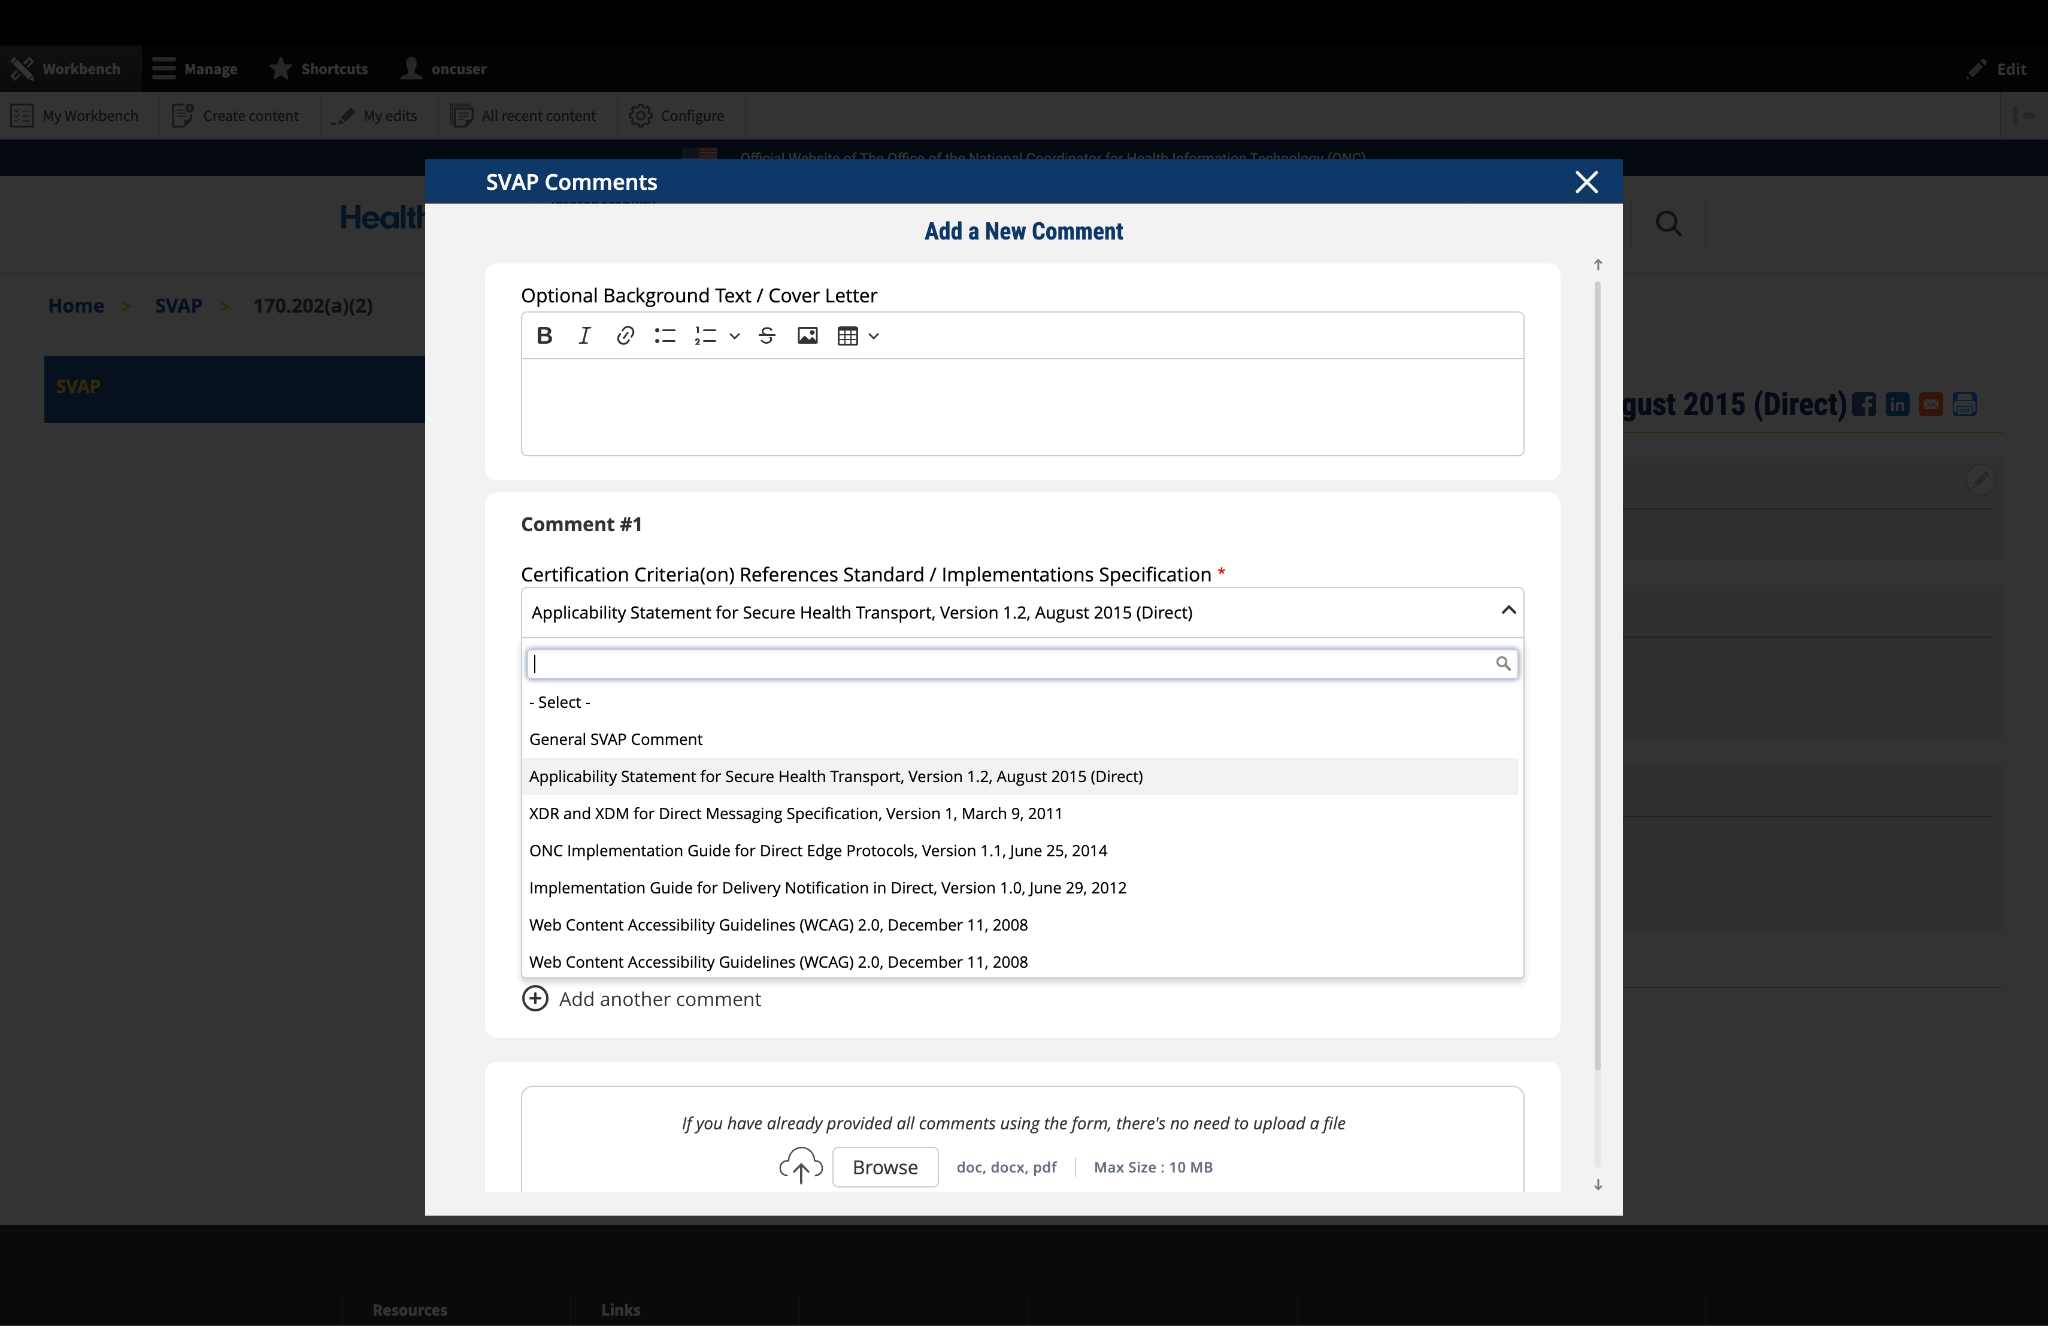Screen dimensions: 2048x1326
Task: Click in the Background Text editor area
Action: 1021,406
